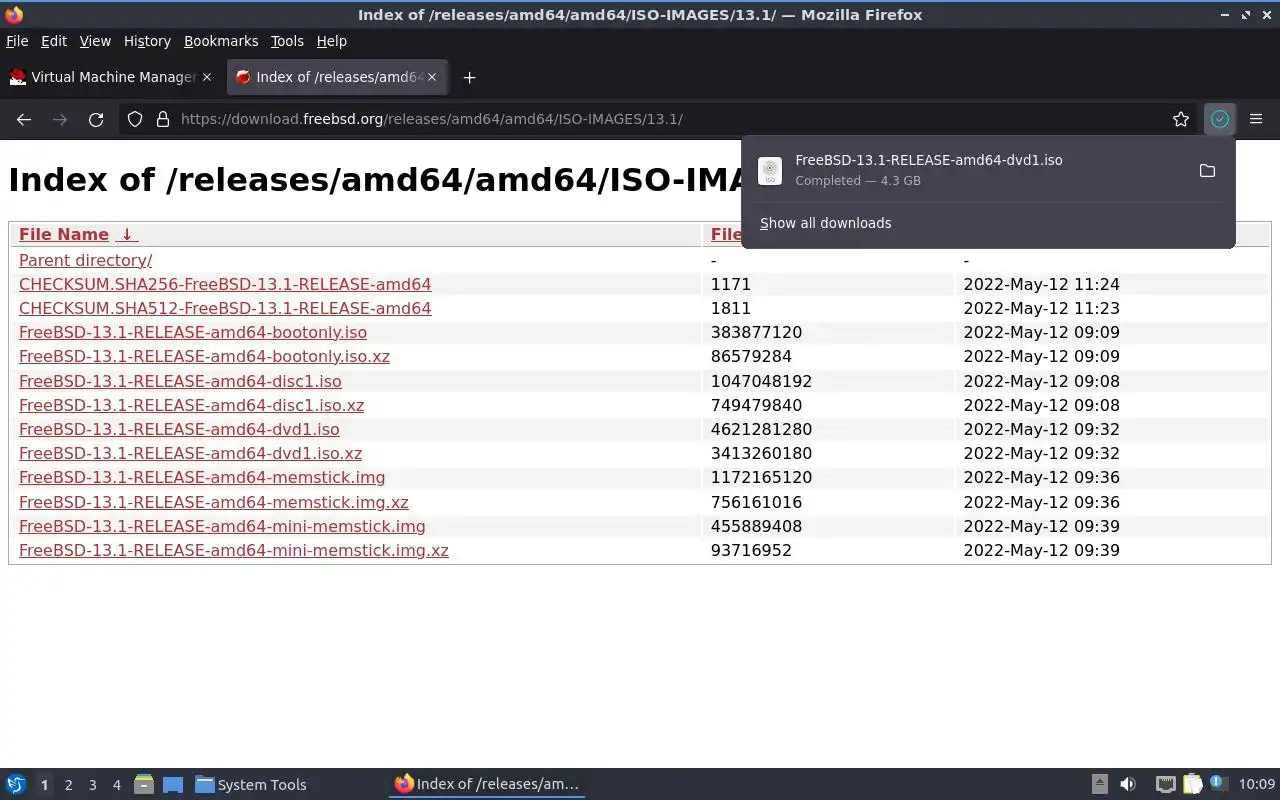This screenshot has width=1280, height=800.
Task: Open the clipboard tray icon
Action: point(1192,785)
